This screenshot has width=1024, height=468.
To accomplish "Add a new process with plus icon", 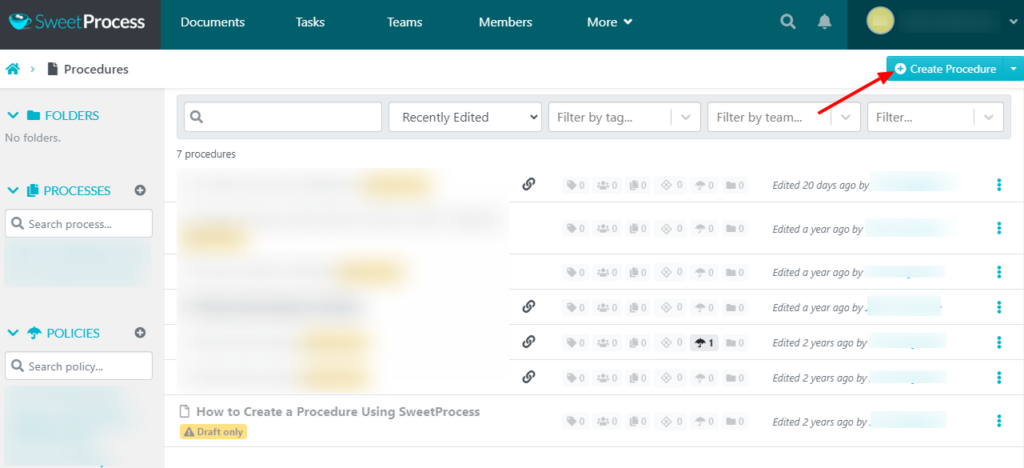I will [x=140, y=190].
